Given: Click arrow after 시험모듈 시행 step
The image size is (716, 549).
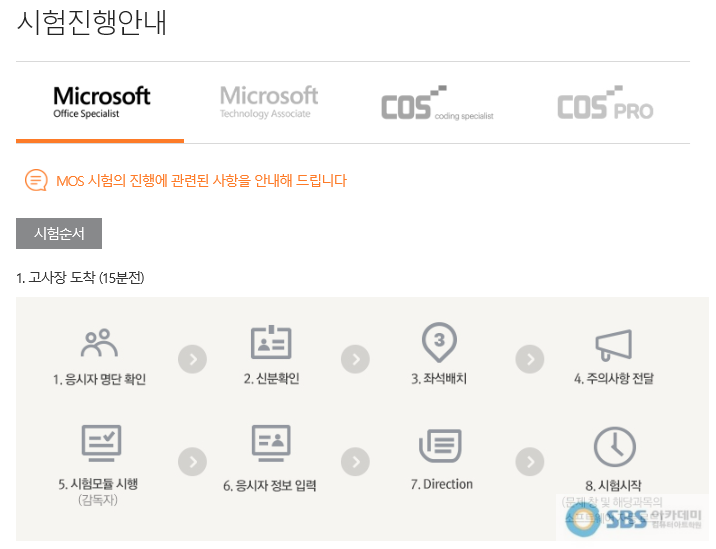Looking at the screenshot, I should click(192, 462).
